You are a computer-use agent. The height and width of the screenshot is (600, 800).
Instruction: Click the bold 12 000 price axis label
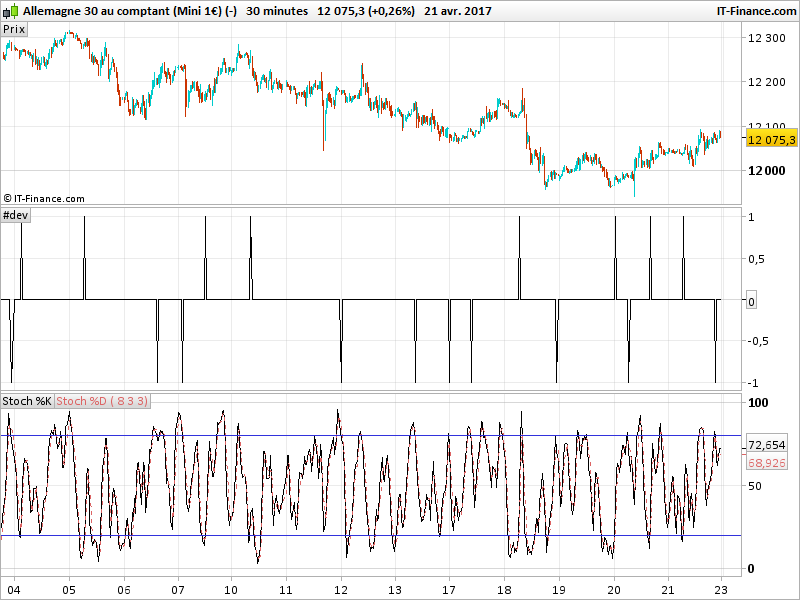tap(766, 171)
